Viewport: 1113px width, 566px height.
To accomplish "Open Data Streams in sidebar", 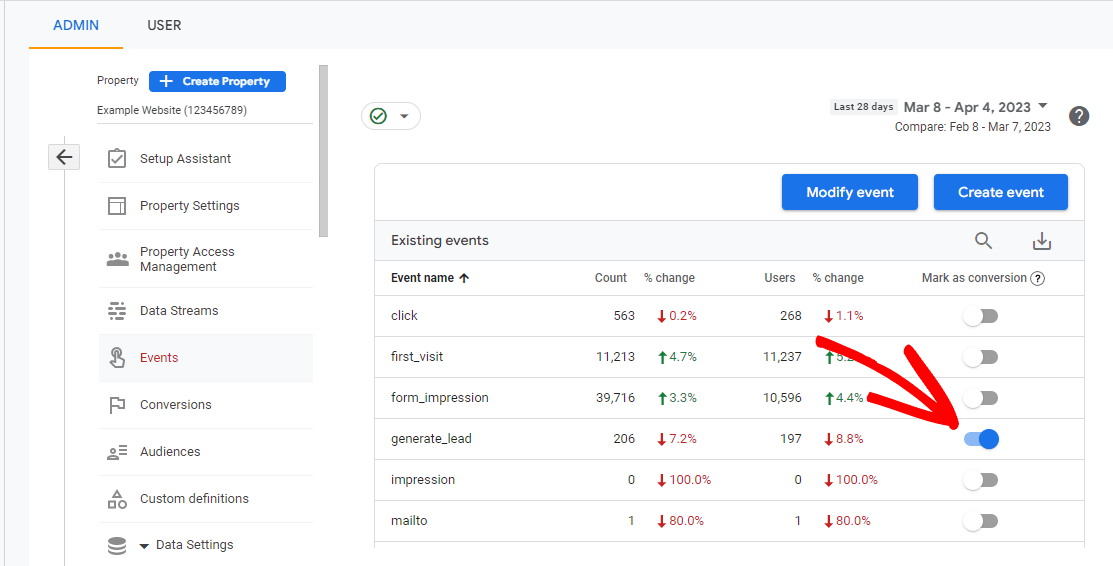I will pos(178,311).
